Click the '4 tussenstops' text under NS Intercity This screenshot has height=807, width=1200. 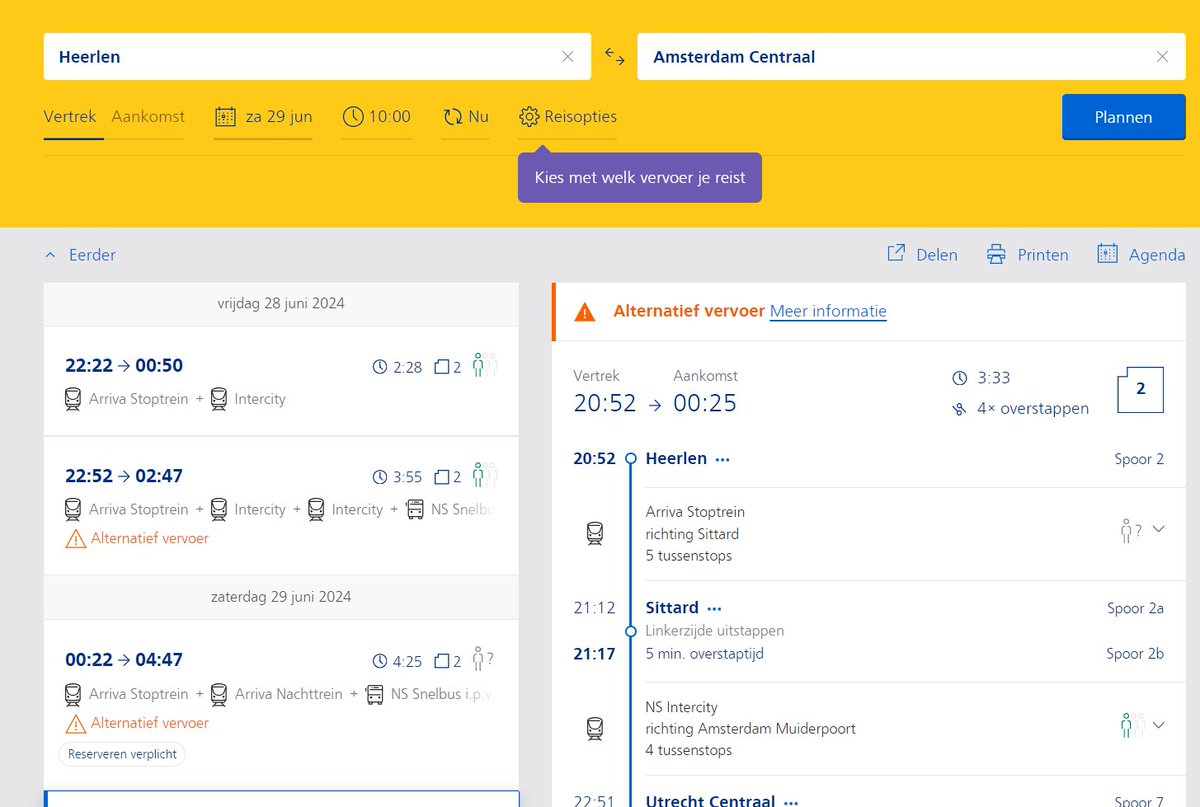point(689,750)
